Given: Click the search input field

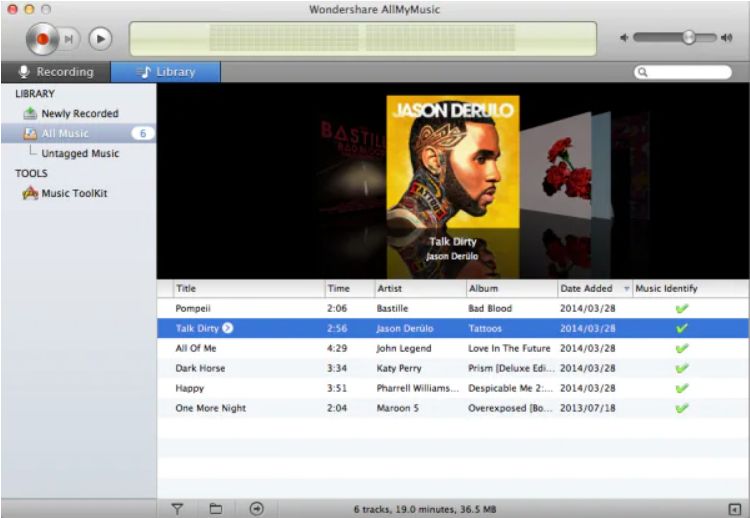Looking at the screenshot, I should [x=683, y=72].
